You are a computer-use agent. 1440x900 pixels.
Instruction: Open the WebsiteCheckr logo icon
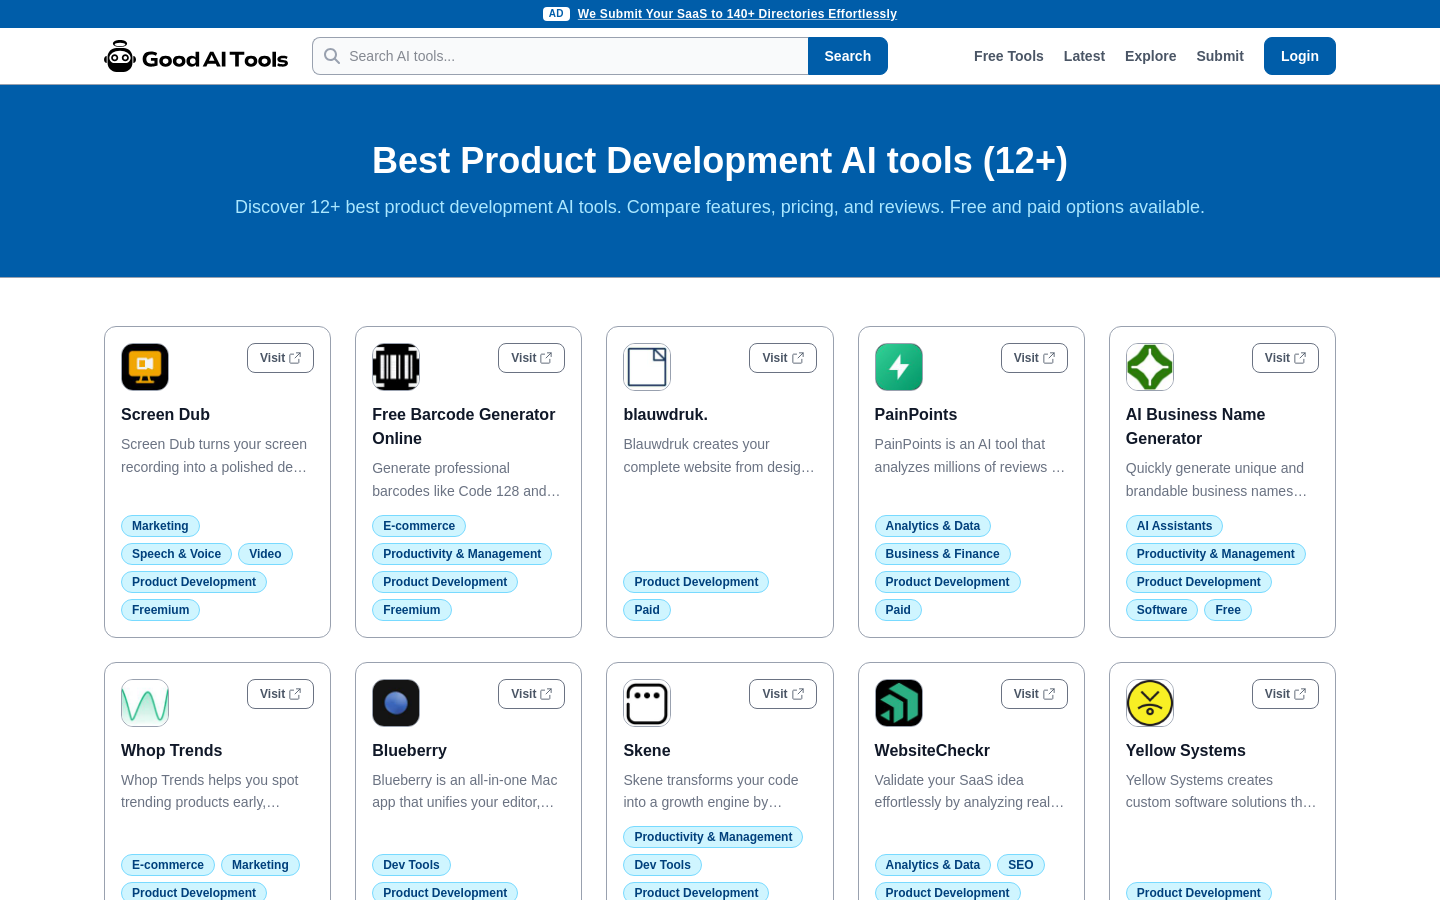pyautogui.click(x=899, y=703)
